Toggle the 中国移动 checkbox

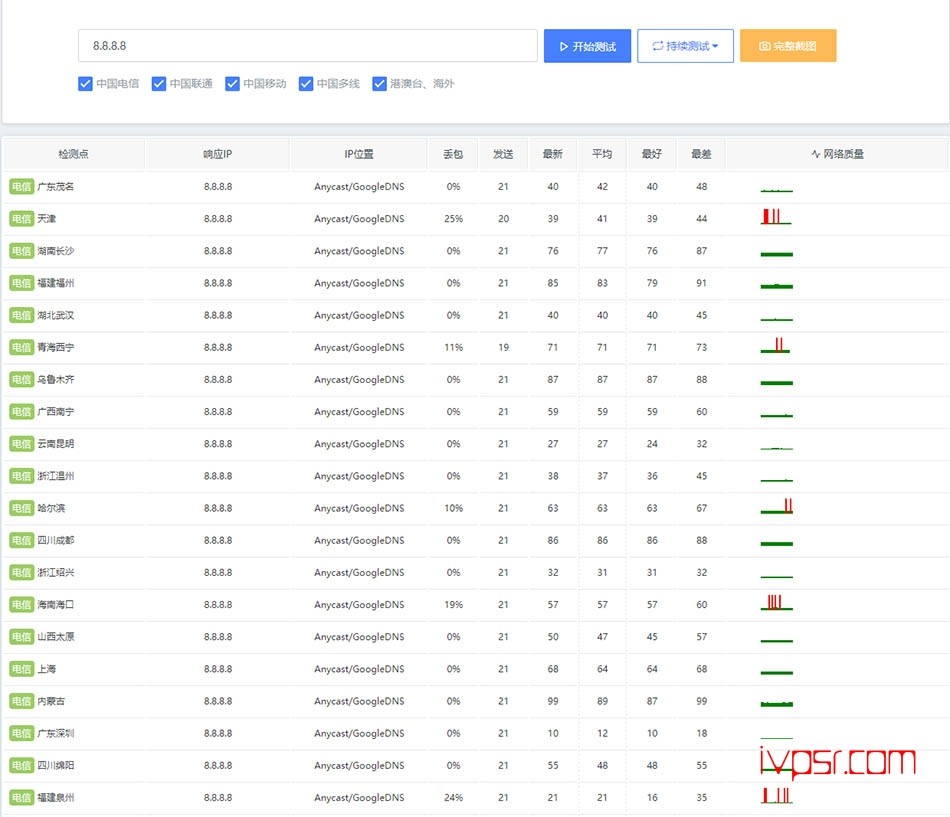[232, 84]
